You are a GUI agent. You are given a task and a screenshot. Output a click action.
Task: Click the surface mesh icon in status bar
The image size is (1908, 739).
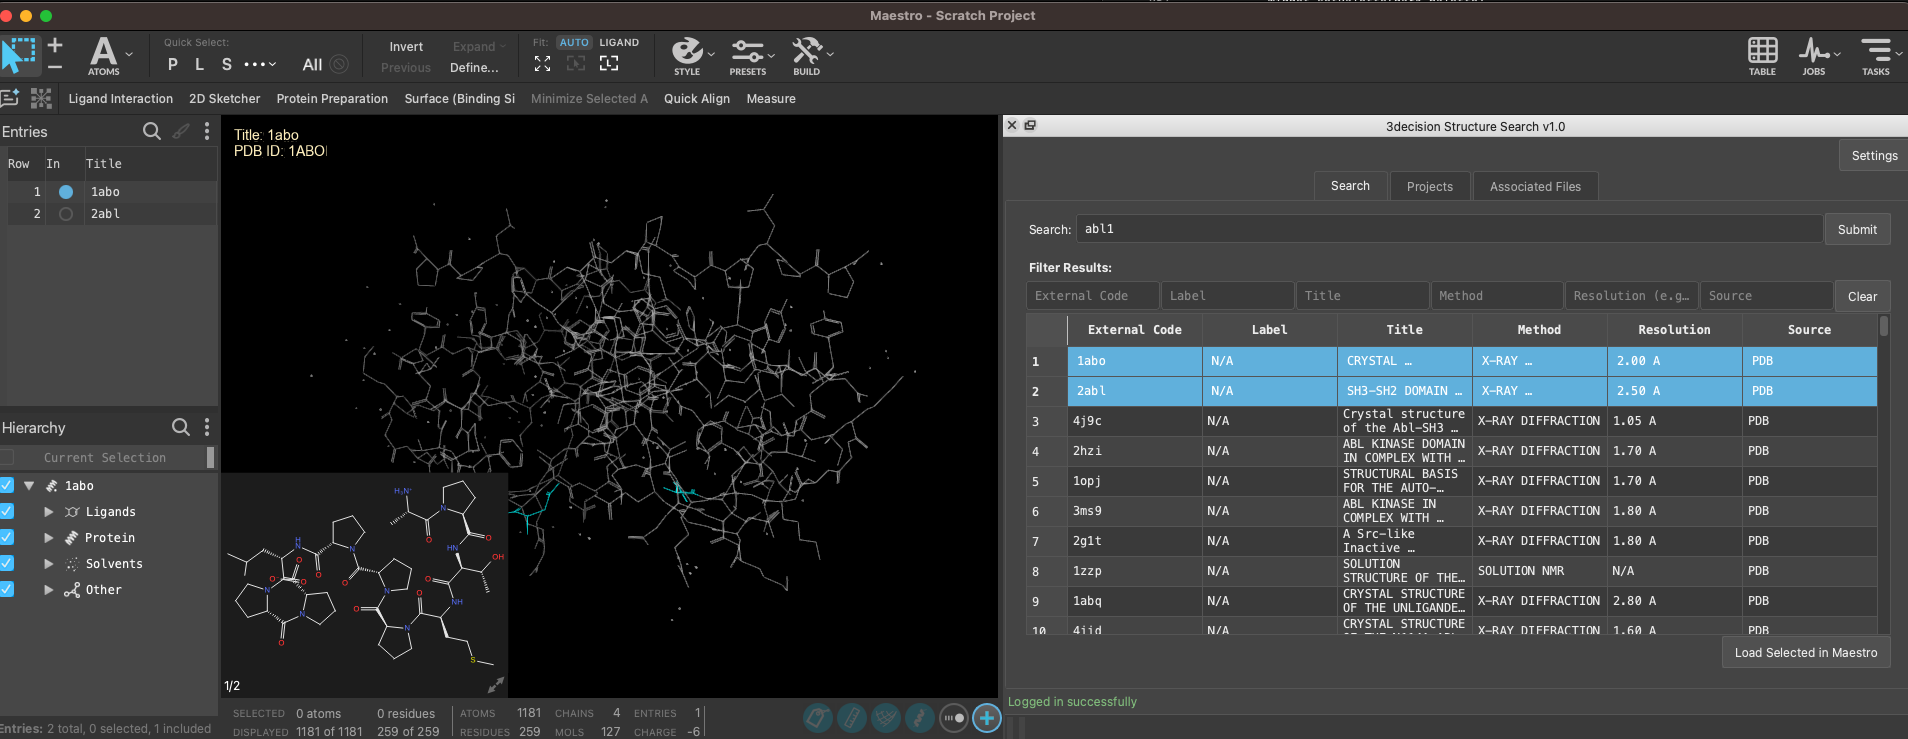pyautogui.click(x=885, y=718)
